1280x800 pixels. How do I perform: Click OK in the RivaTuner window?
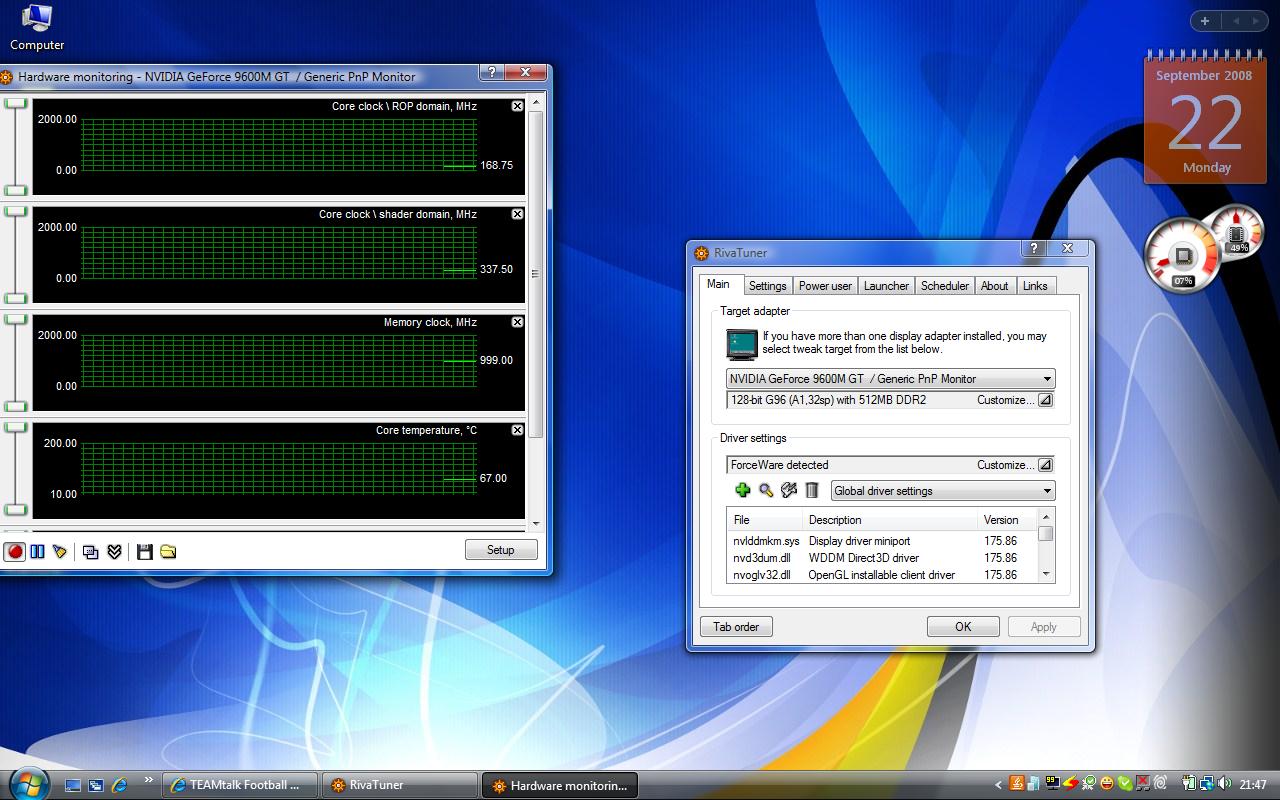(x=963, y=627)
